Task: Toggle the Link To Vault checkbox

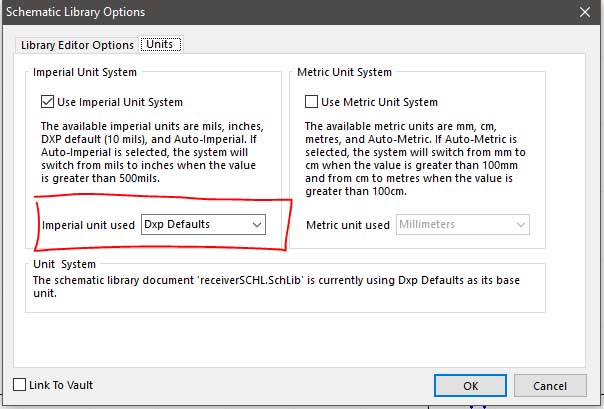Action: pos(20,385)
